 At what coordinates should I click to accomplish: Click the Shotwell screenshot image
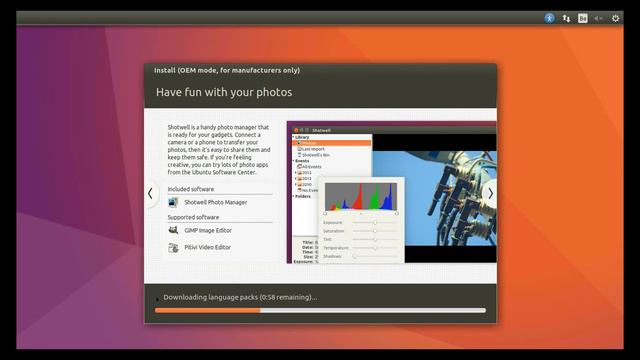click(x=392, y=192)
